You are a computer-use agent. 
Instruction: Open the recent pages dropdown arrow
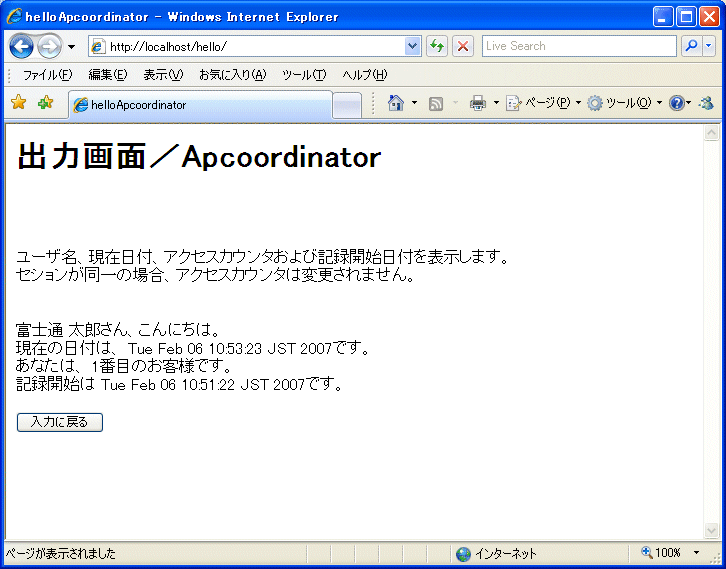point(71,47)
